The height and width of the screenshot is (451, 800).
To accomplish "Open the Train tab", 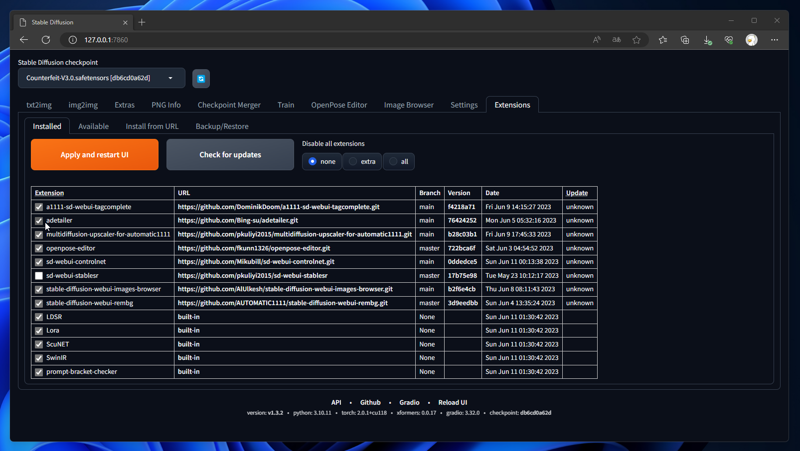I will tap(286, 105).
